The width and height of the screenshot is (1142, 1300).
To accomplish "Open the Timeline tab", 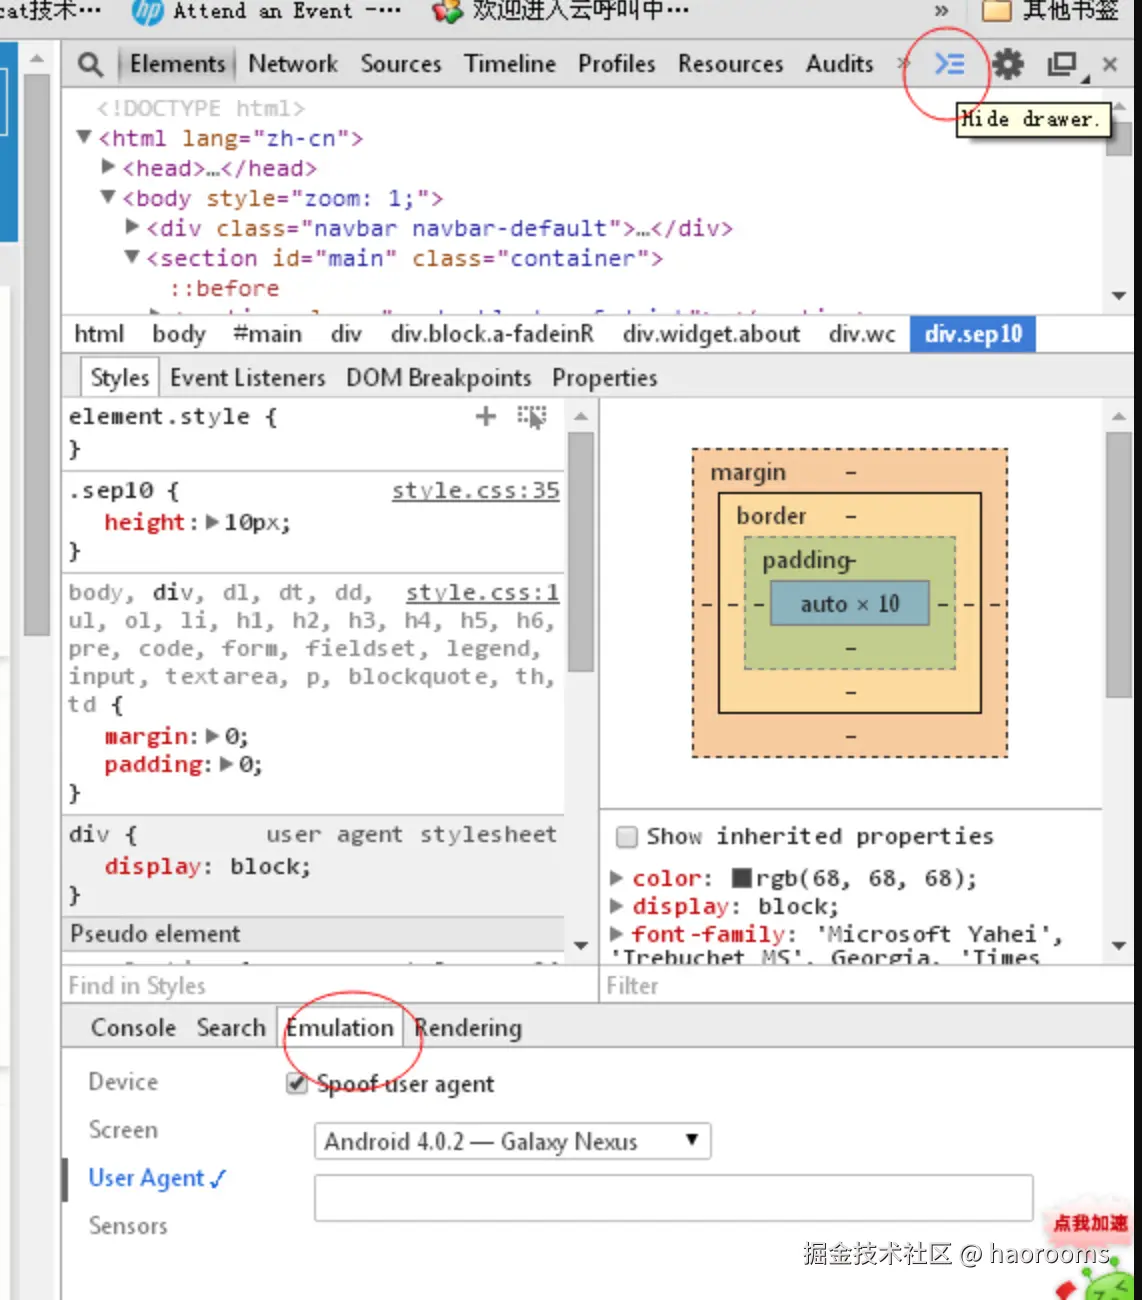I will 510,64.
